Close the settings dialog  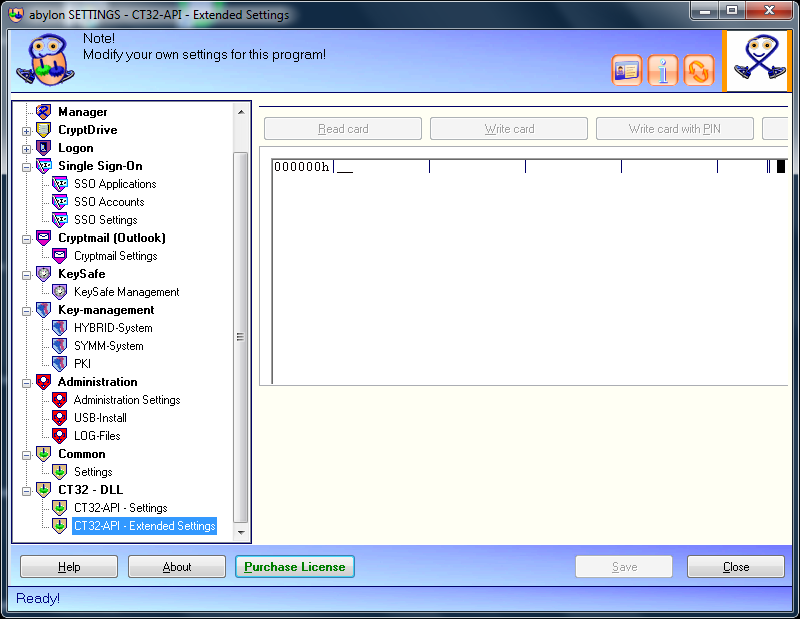coord(736,567)
